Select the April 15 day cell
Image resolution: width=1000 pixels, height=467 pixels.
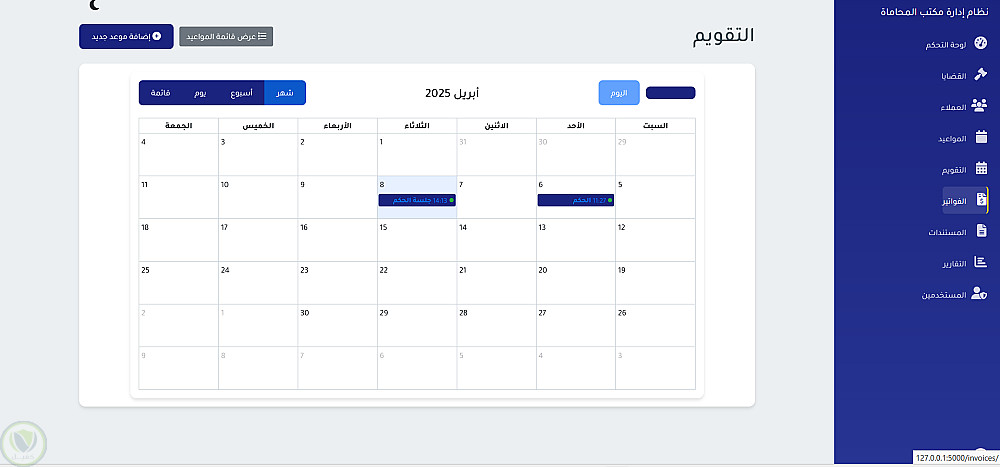pos(417,240)
